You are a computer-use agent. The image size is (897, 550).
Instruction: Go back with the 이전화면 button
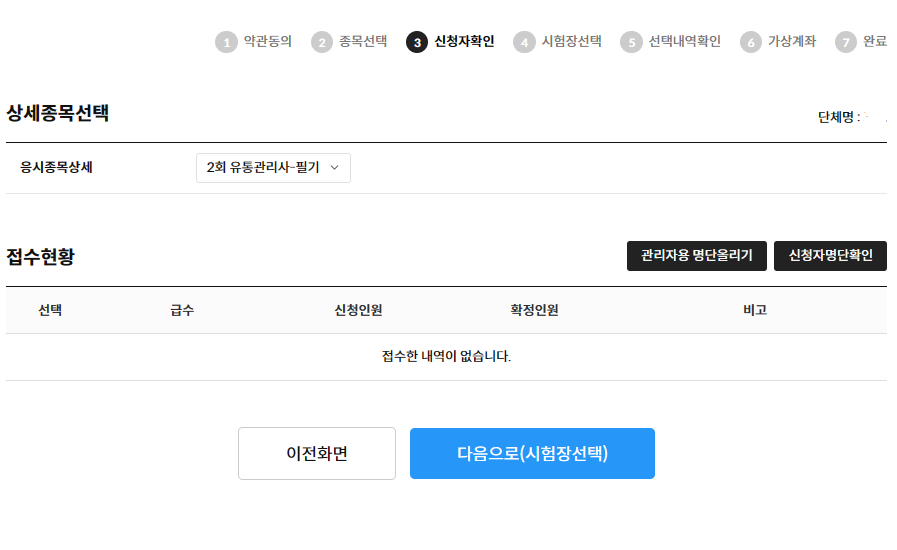point(317,454)
